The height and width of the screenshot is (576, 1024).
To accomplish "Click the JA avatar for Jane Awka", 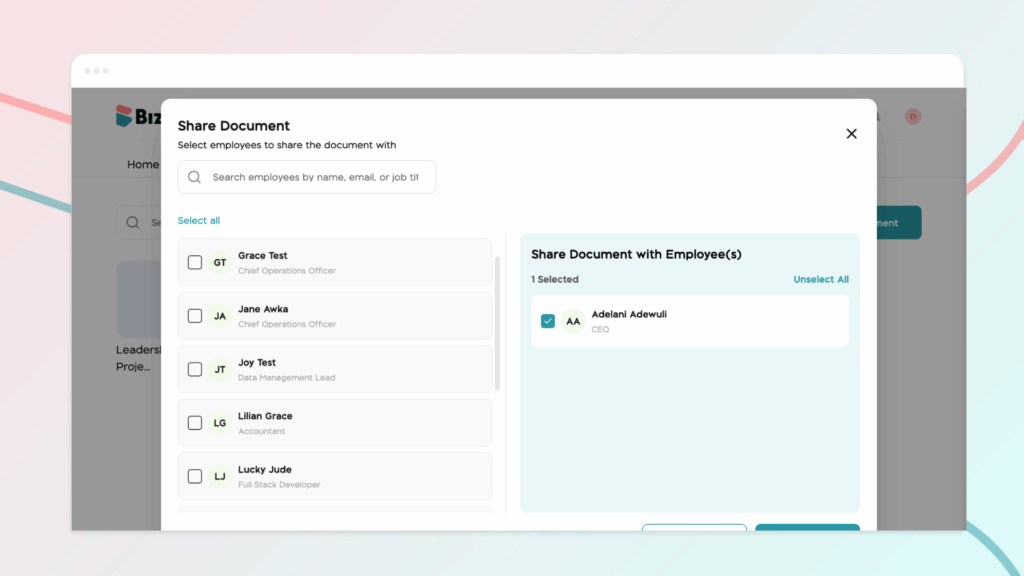I will click(220, 316).
